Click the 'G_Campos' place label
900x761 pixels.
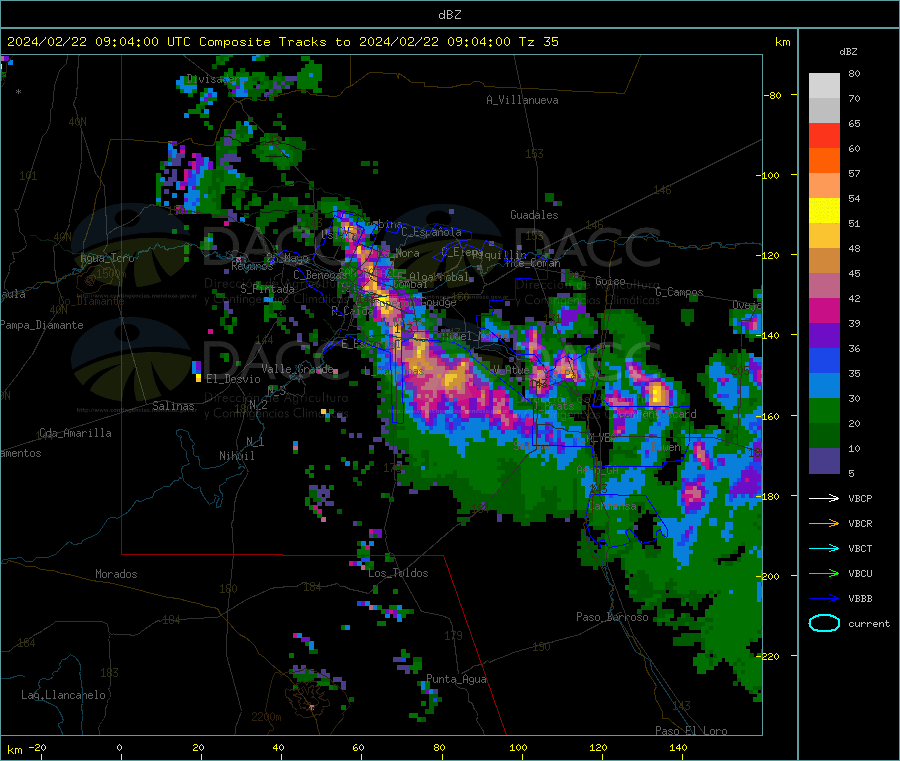680,292
